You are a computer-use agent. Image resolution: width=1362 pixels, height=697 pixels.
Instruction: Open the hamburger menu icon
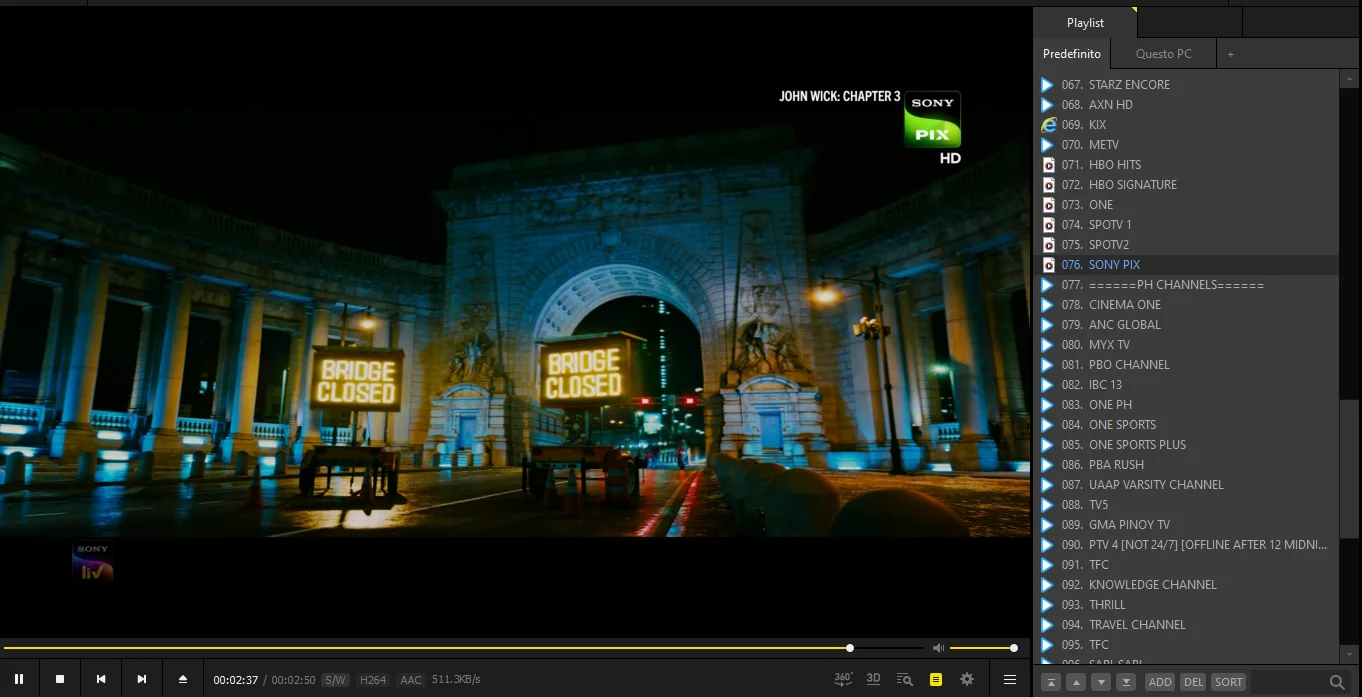1010,679
